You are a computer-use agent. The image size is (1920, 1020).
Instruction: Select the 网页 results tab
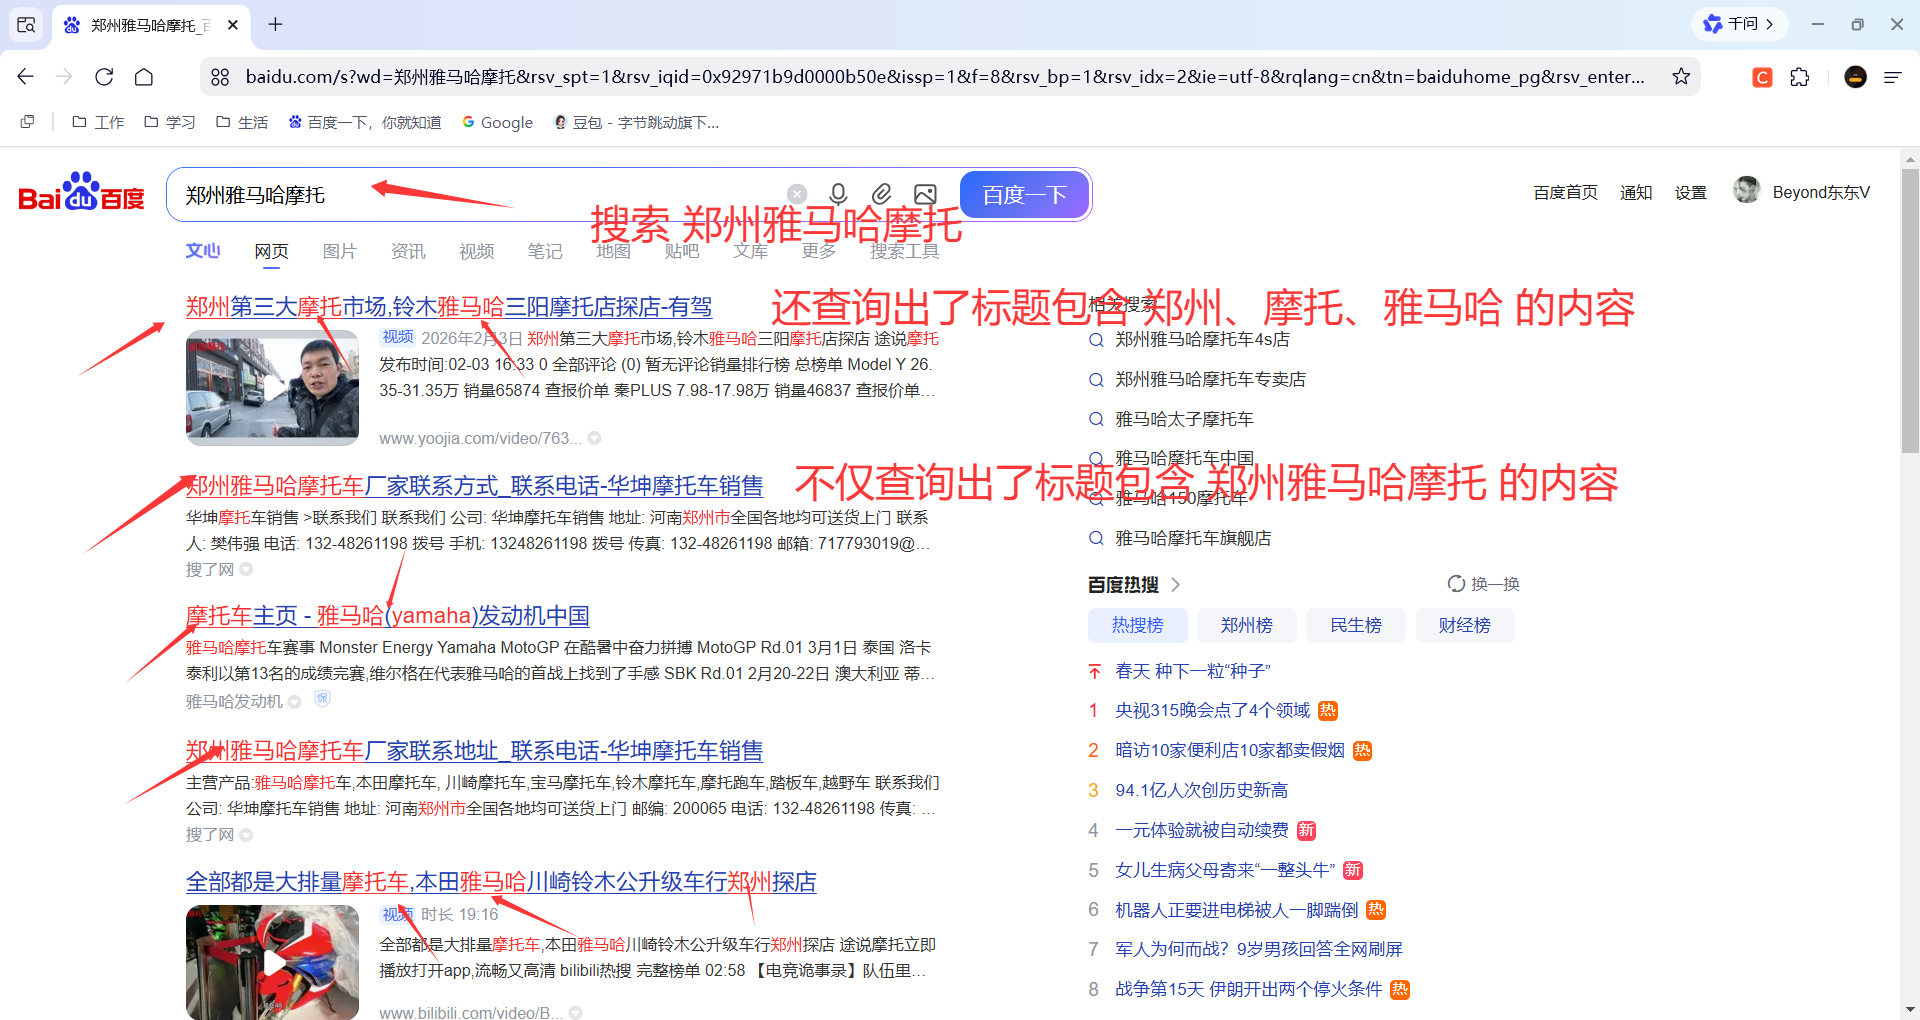pyautogui.click(x=272, y=251)
